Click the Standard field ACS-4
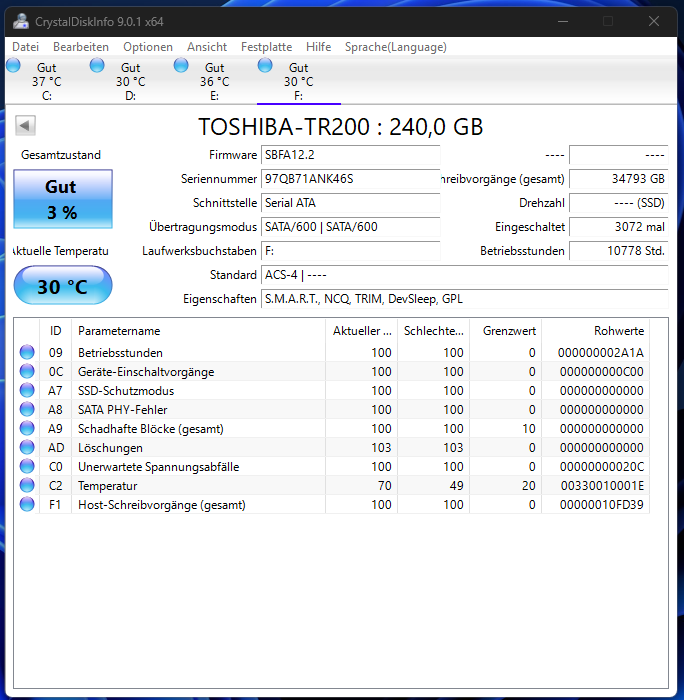The image size is (684, 700). 464,275
